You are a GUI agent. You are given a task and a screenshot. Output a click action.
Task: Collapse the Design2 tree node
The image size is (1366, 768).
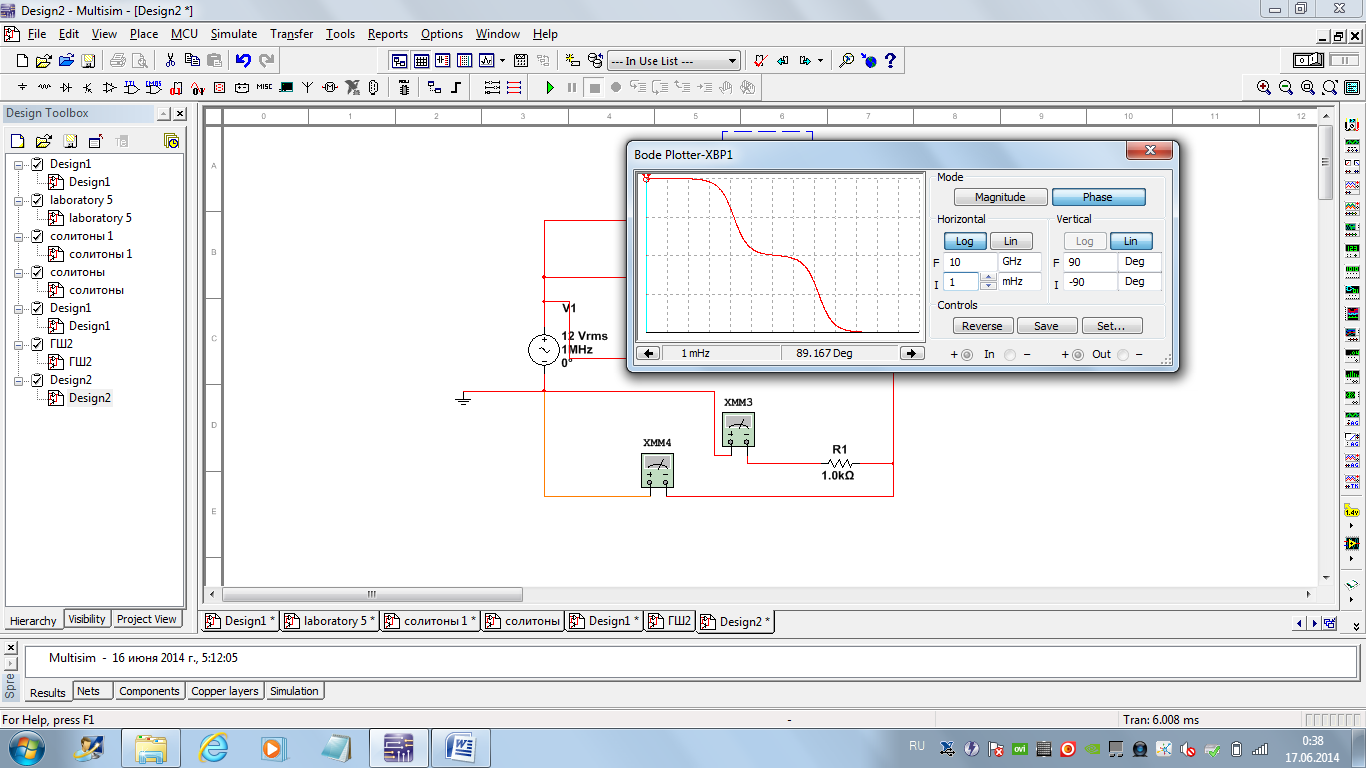19,380
